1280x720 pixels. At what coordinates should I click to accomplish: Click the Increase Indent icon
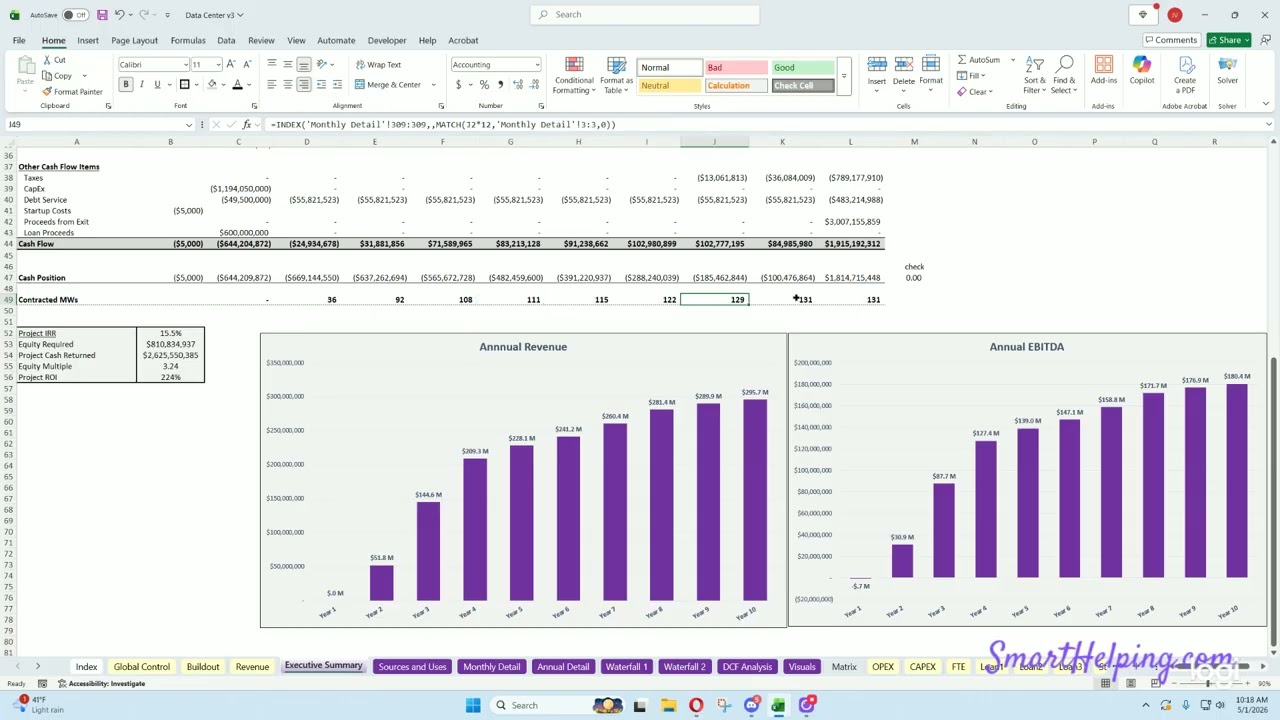tap(337, 85)
